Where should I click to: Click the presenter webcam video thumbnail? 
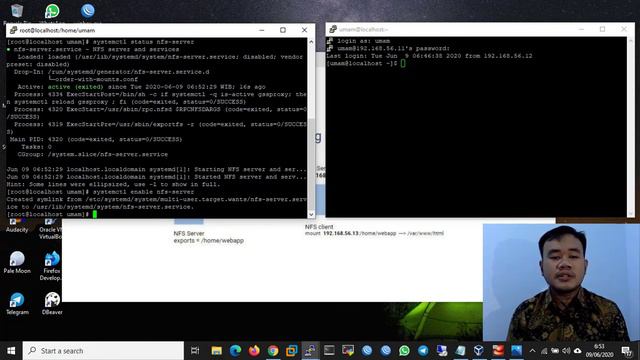pos(561,282)
